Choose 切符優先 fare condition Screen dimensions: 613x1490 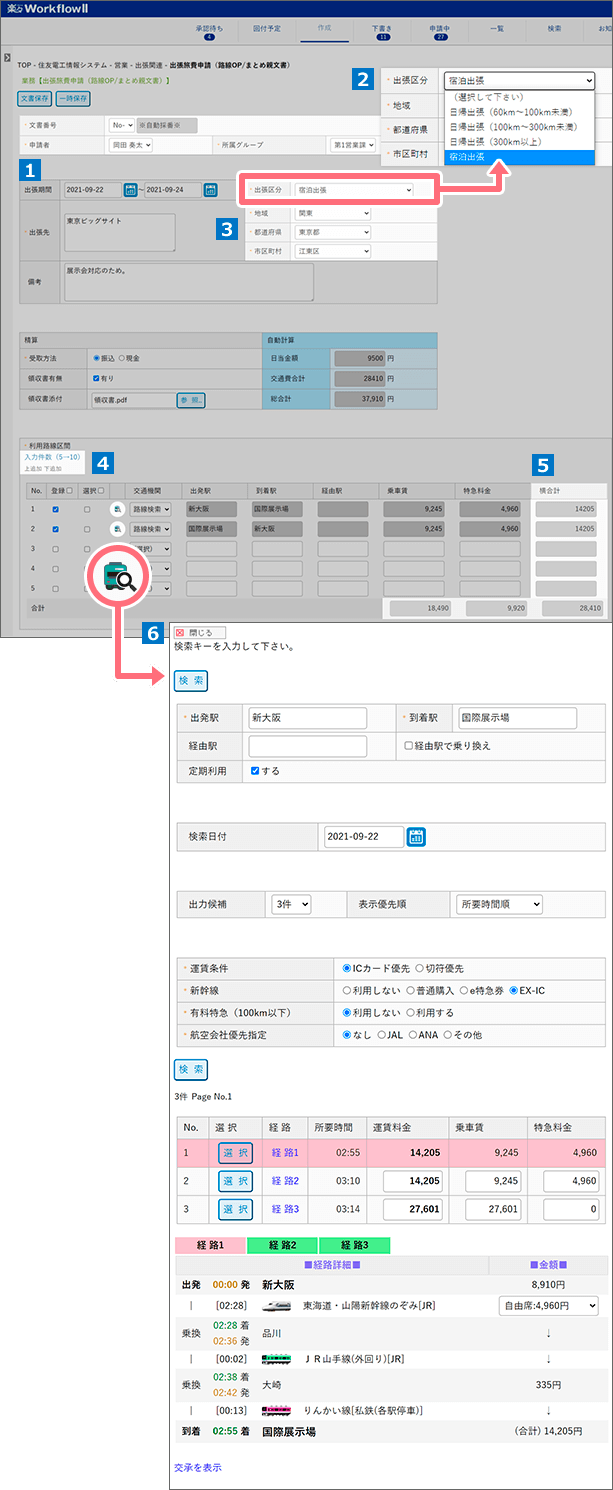click(420, 969)
